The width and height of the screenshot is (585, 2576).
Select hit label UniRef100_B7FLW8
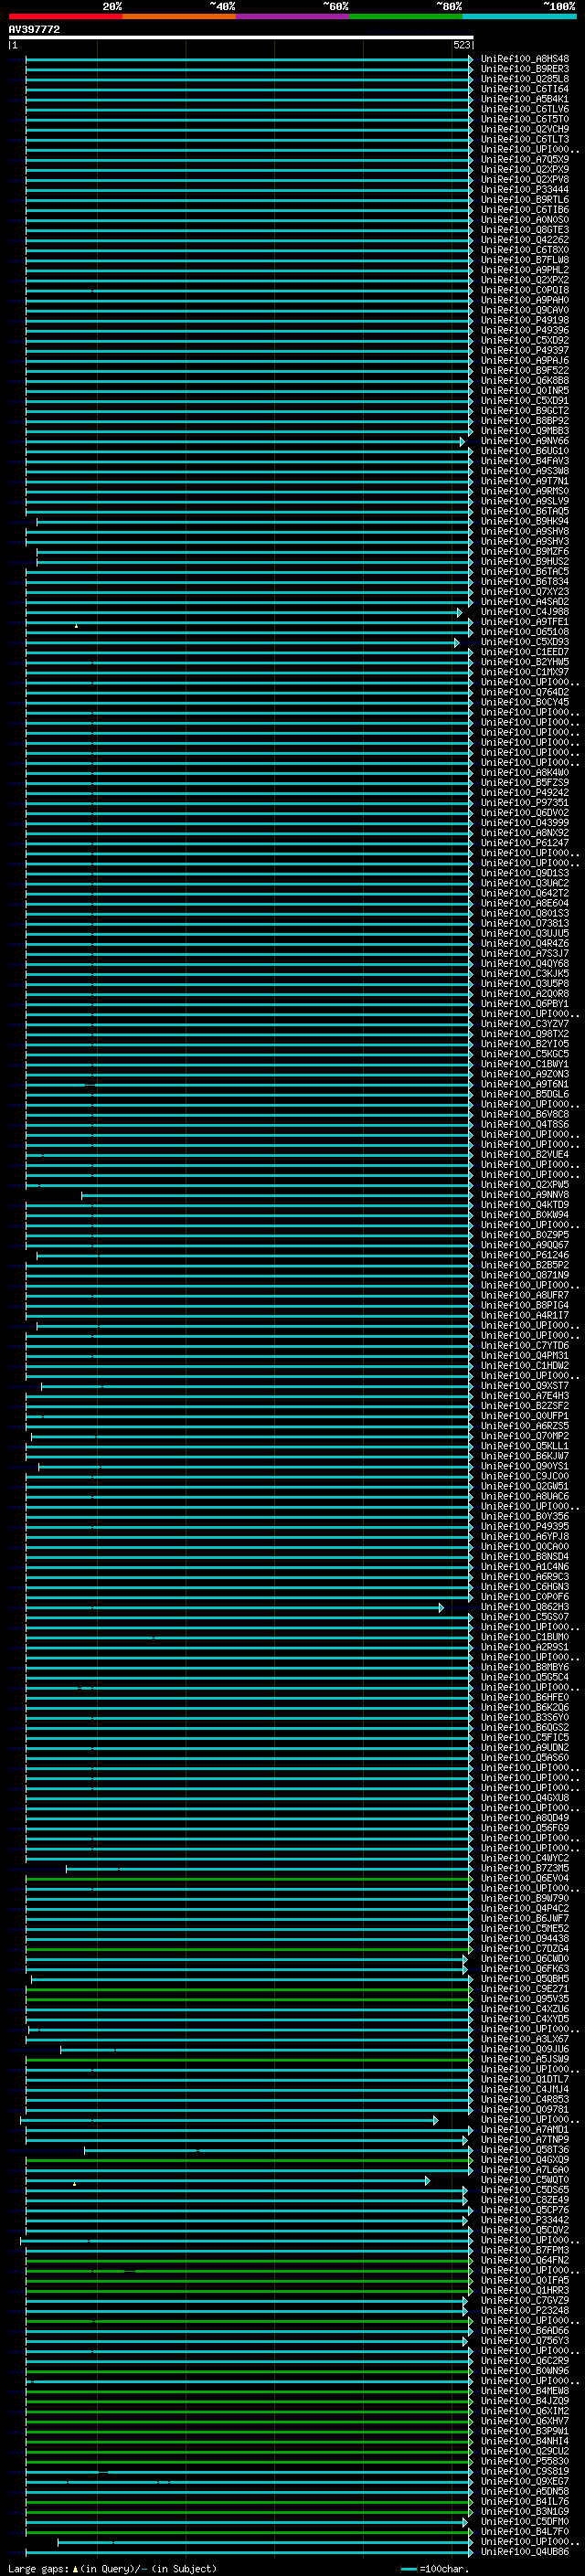pyautogui.click(x=524, y=260)
